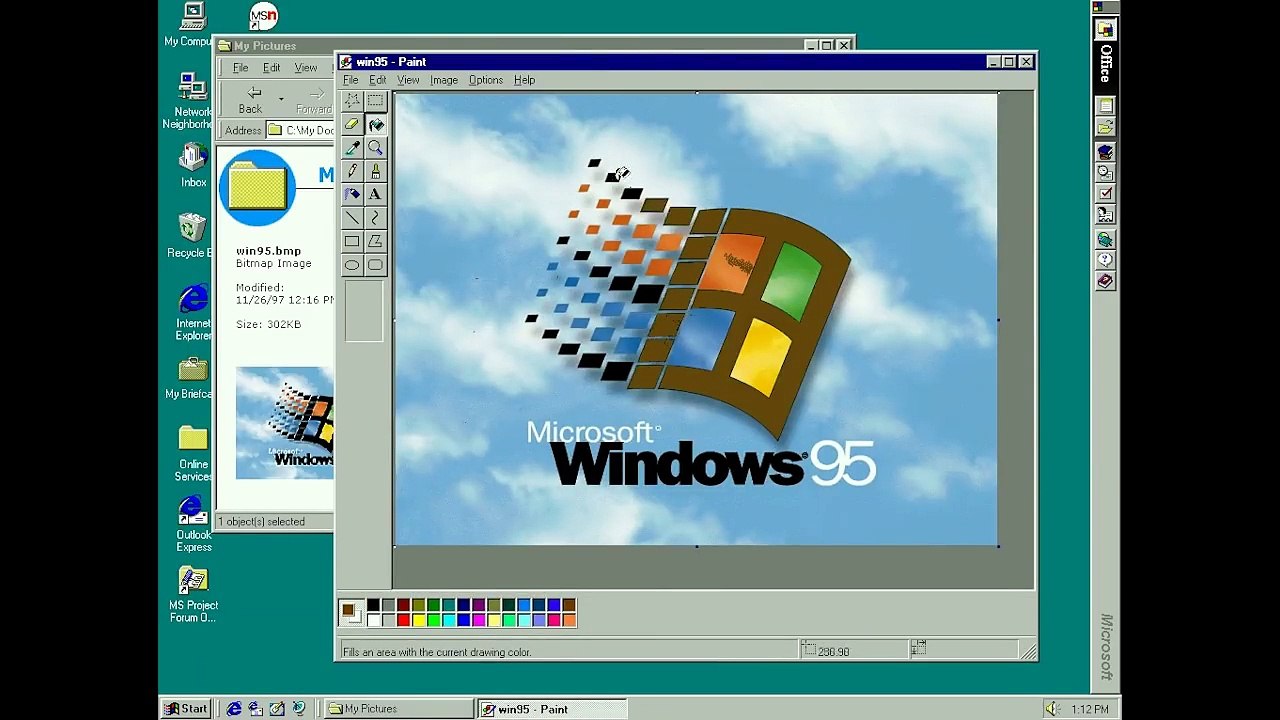
Task: Choose the Magnifier tool in Paint
Action: coord(375,148)
